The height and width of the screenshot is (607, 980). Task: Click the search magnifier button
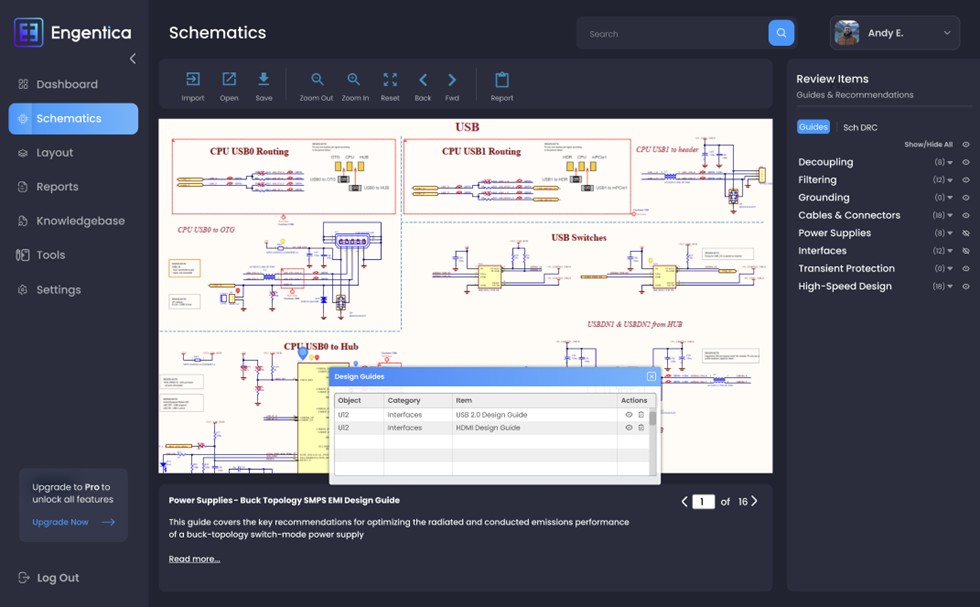(x=781, y=33)
